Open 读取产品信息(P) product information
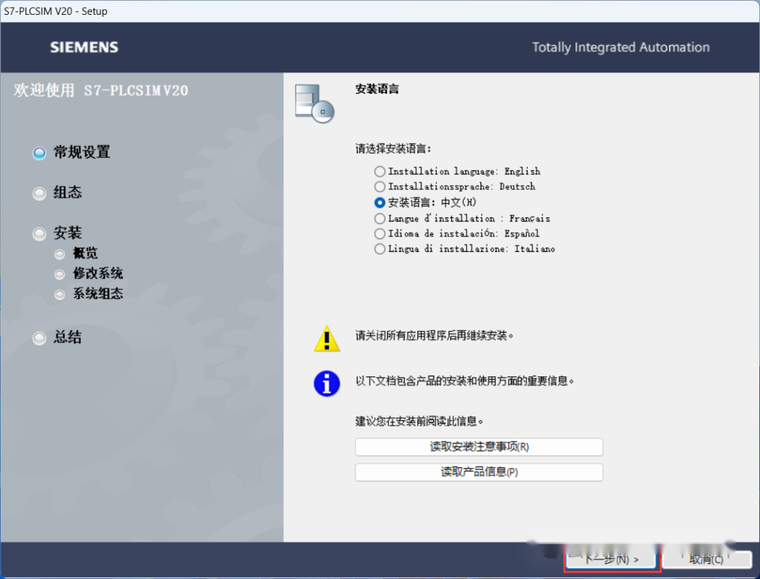 click(x=479, y=472)
